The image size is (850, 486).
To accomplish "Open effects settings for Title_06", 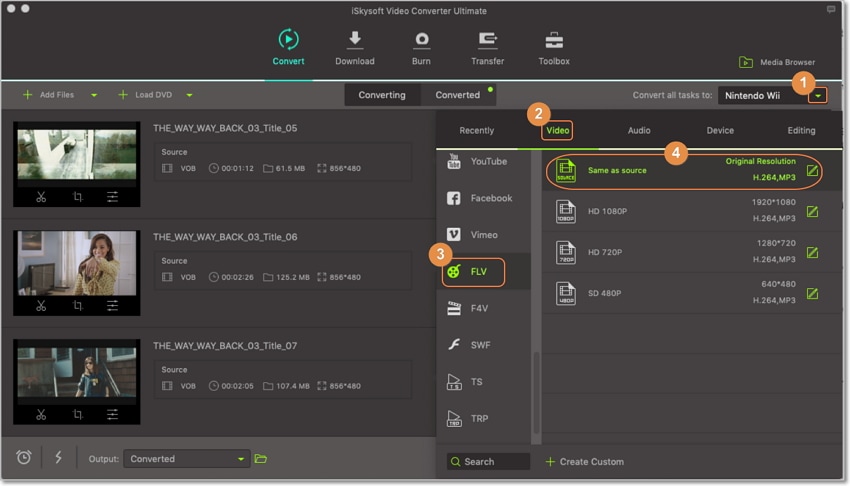I will point(112,306).
